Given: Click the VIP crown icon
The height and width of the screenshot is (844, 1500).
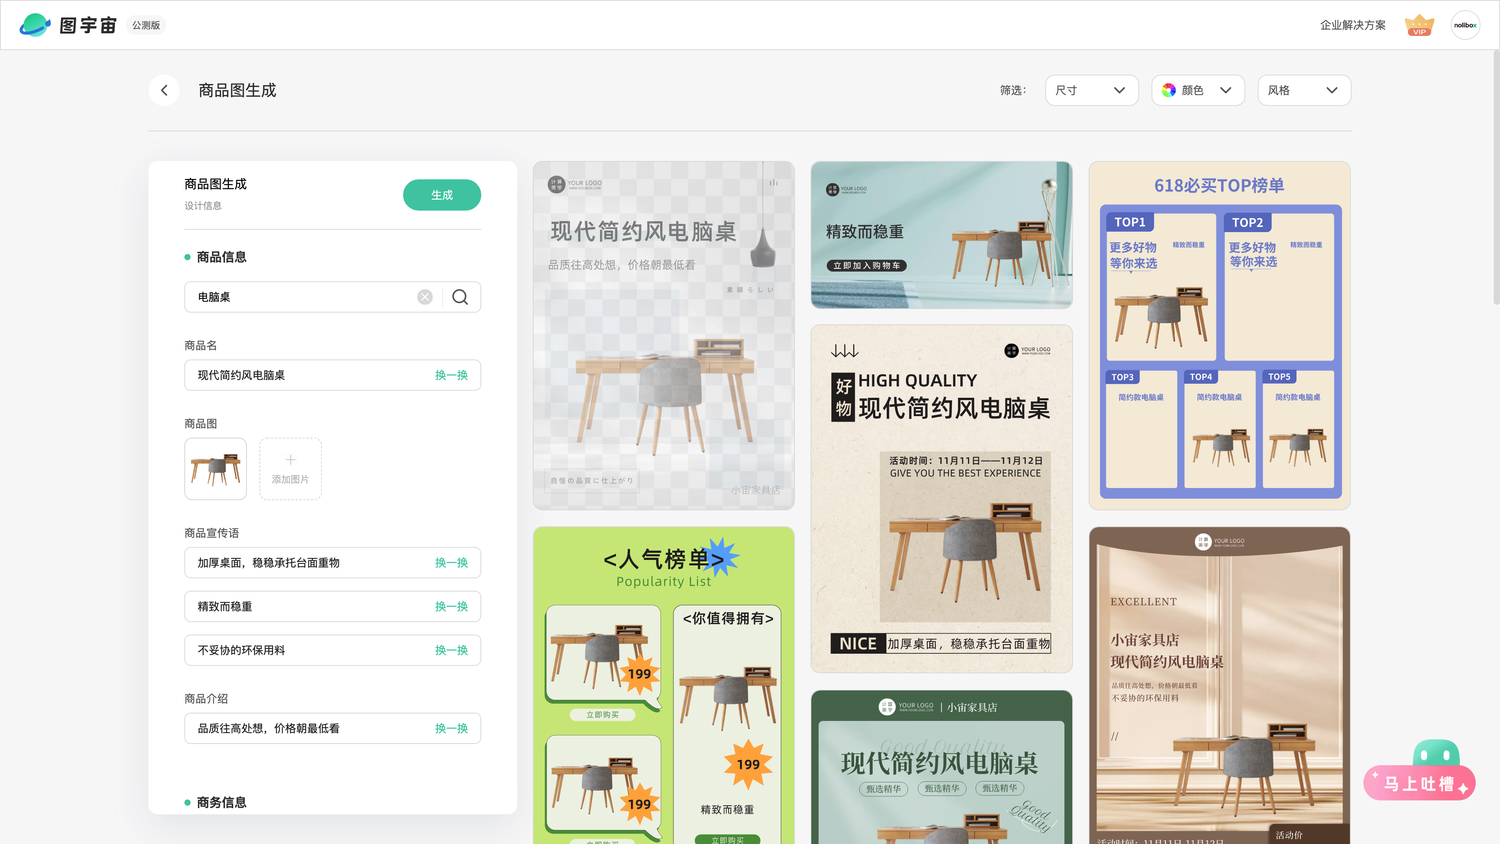Looking at the screenshot, I should (1419, 25).
